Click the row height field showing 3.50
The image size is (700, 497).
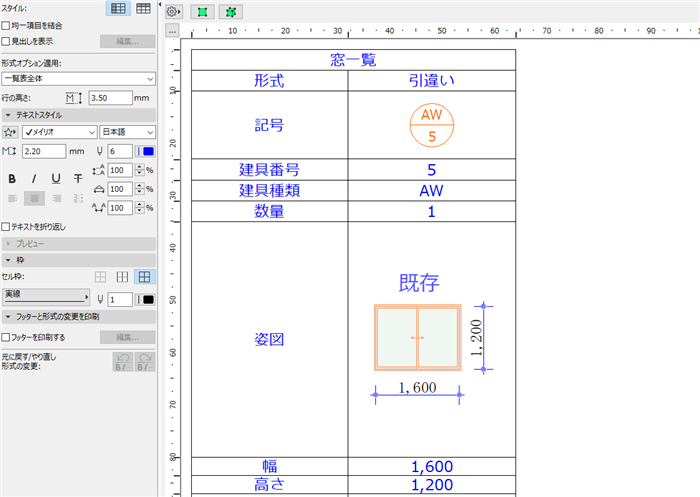tap(110, 98)
